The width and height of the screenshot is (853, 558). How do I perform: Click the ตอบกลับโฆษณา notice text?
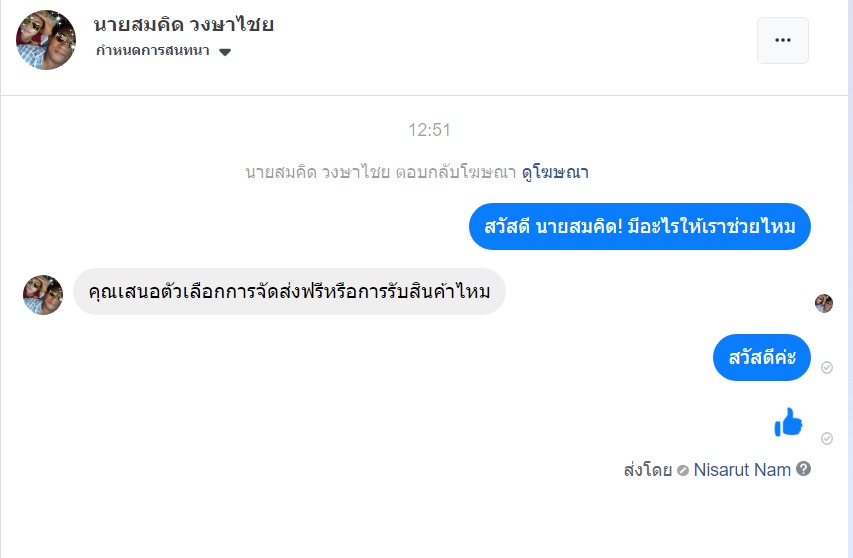(381, 172)
